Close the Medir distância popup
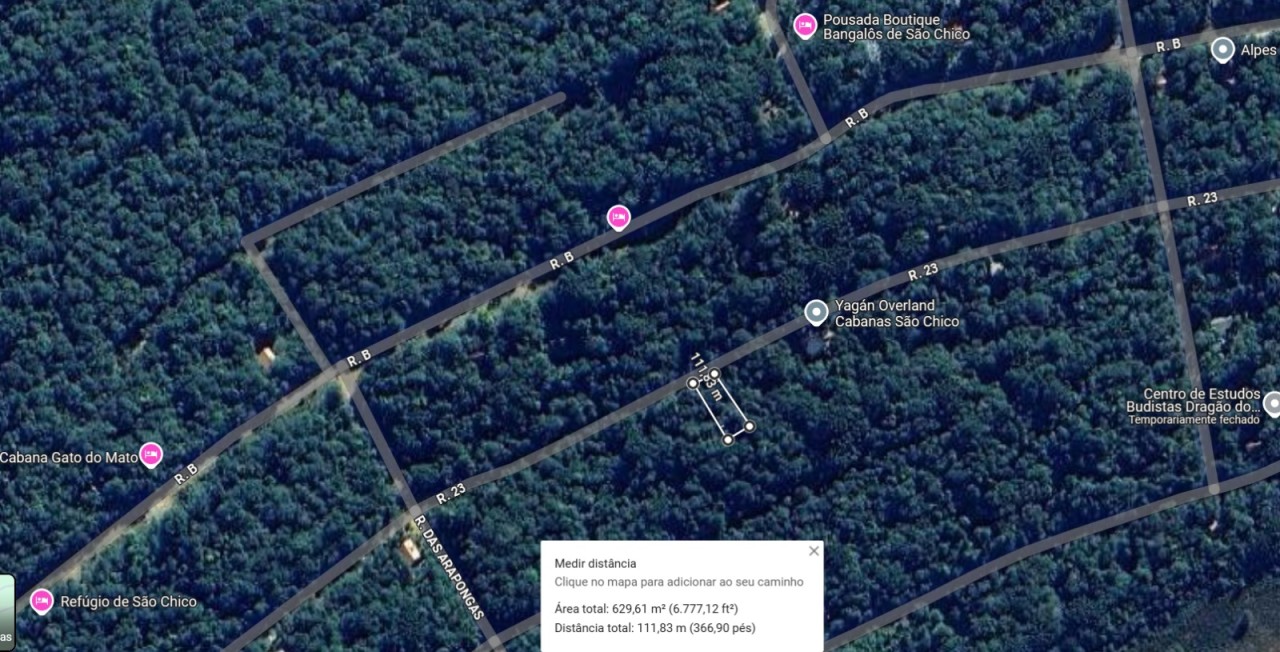This screenshot has width=1280, height=652. pyautogui.click(x=813, y=551)
